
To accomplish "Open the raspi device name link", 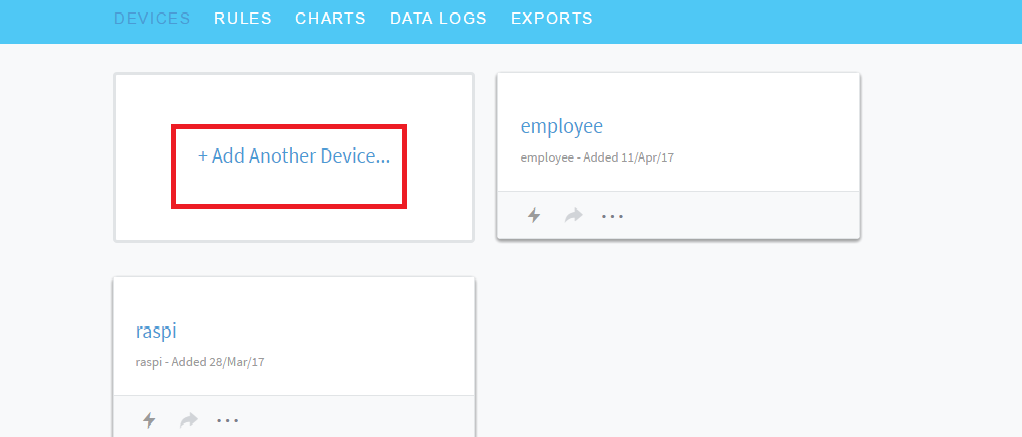I will [x=156, y=331].
